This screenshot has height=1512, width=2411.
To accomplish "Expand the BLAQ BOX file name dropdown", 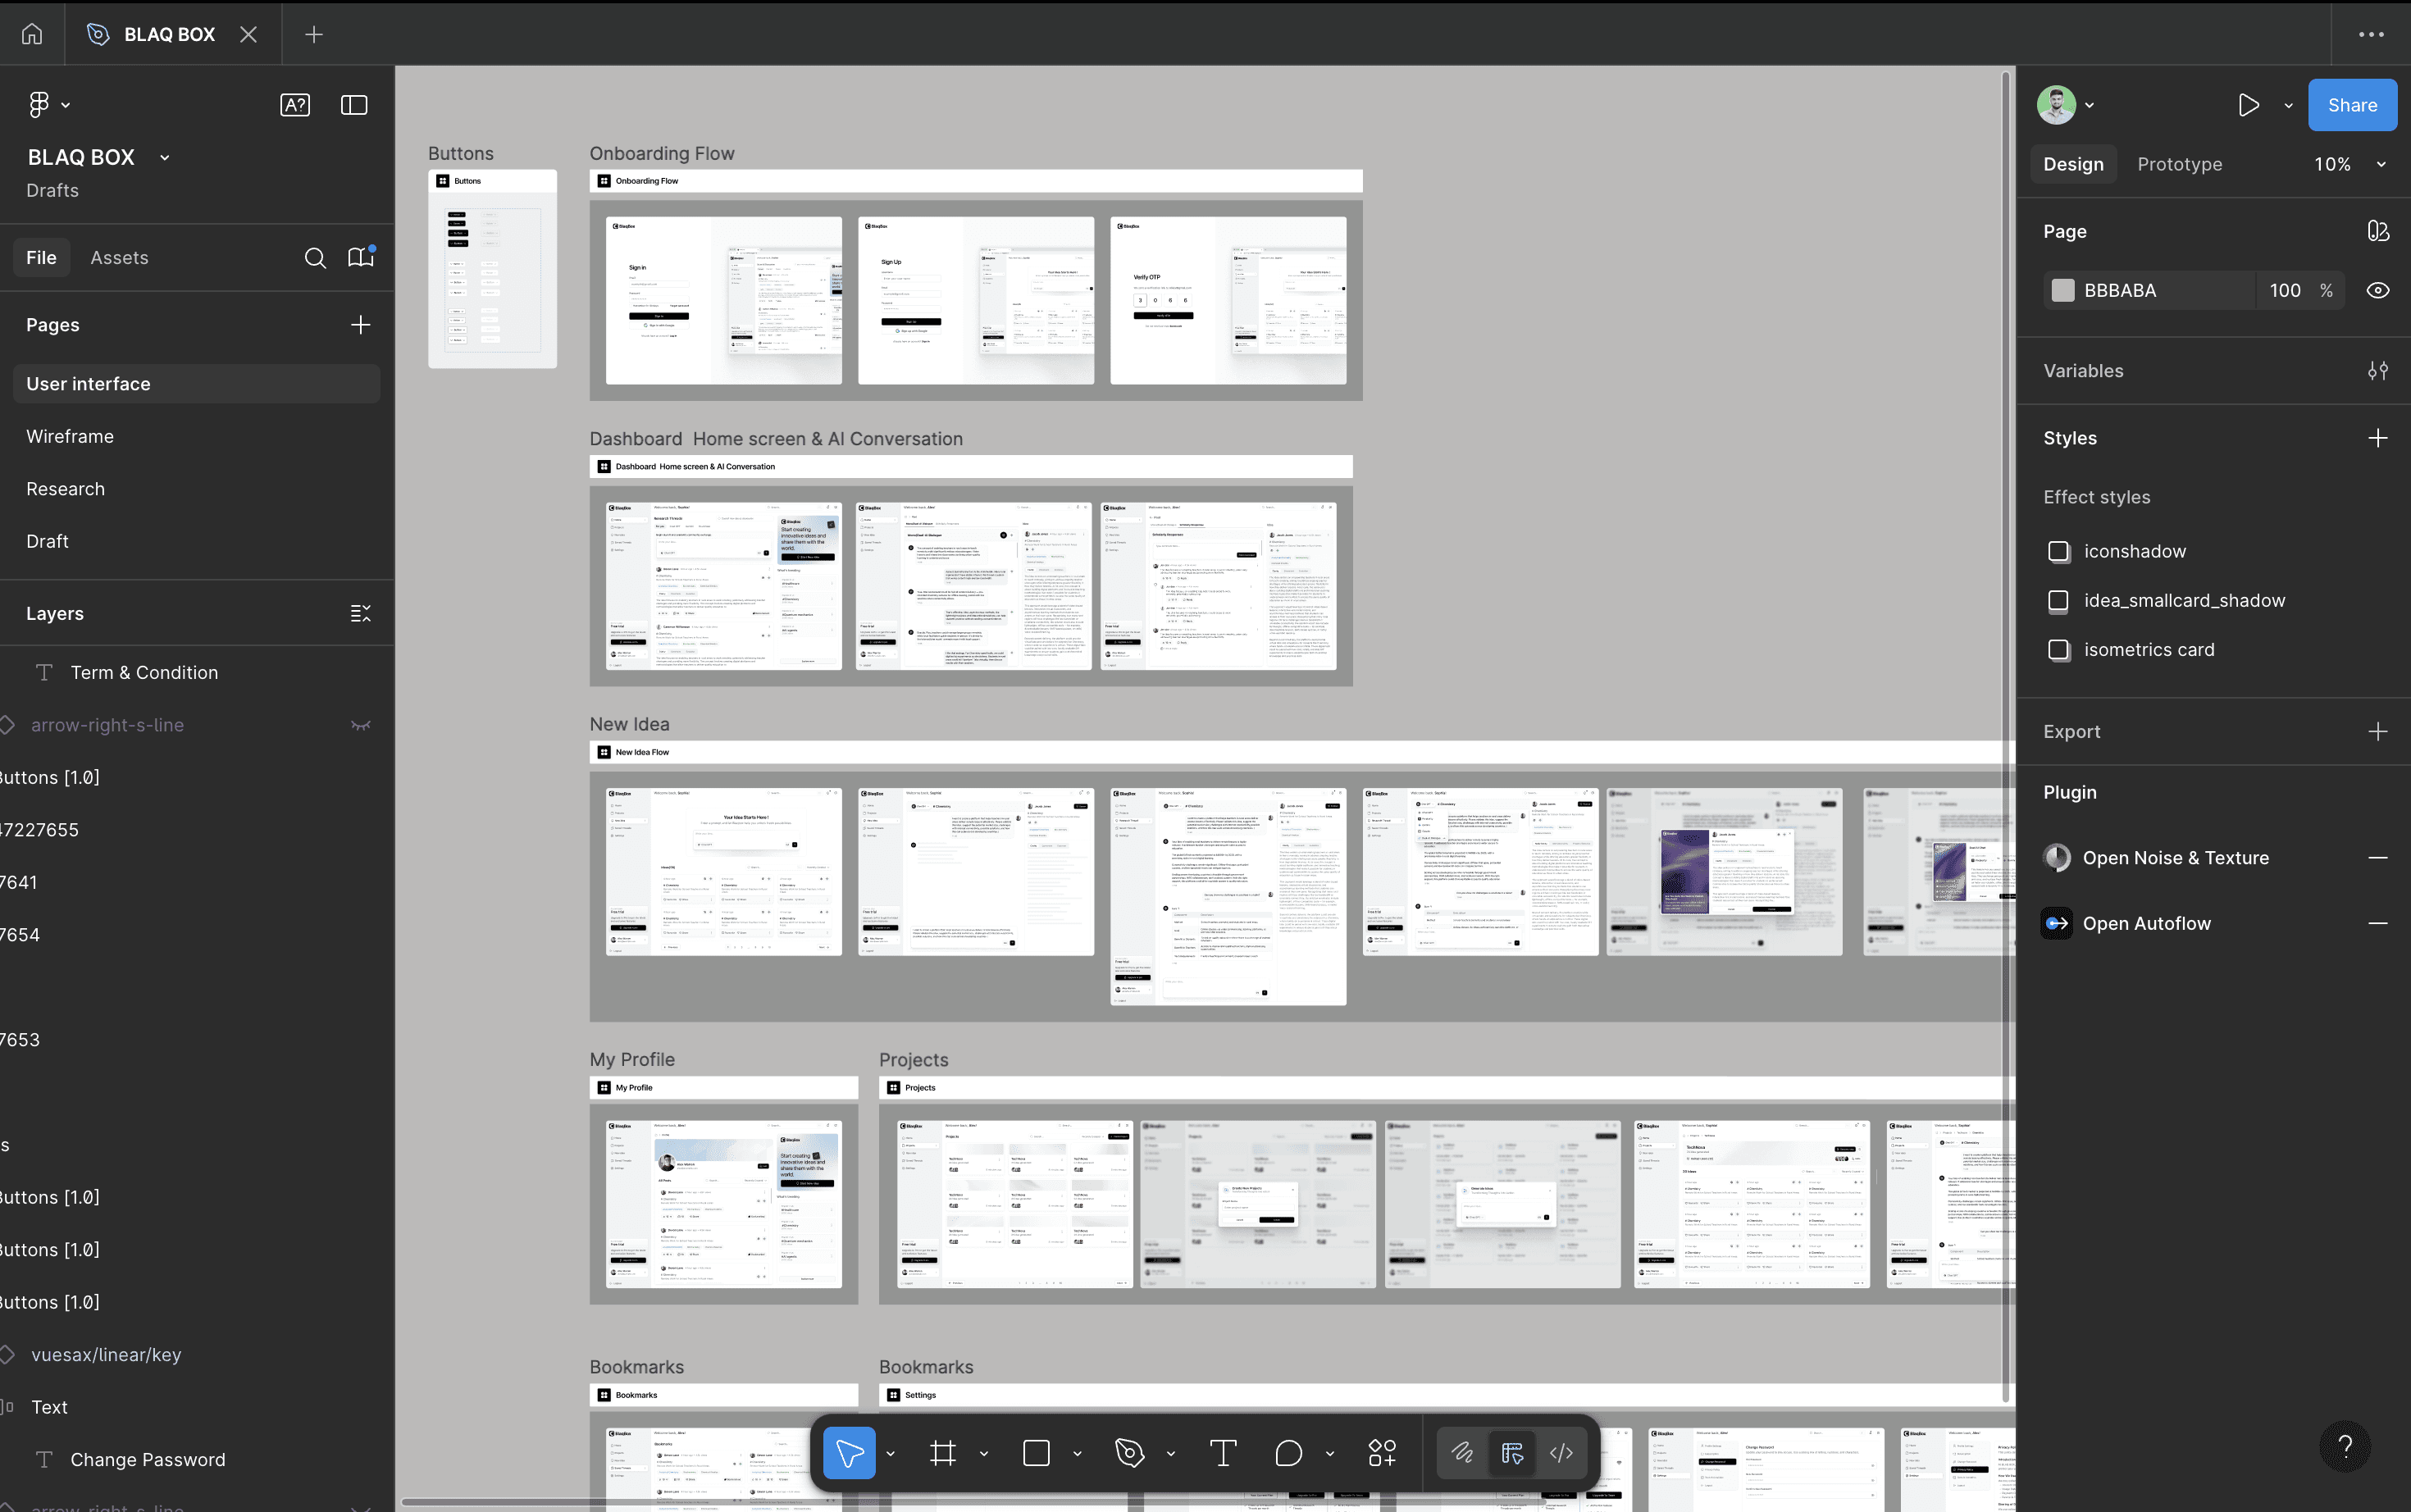I will pos(165,158).
